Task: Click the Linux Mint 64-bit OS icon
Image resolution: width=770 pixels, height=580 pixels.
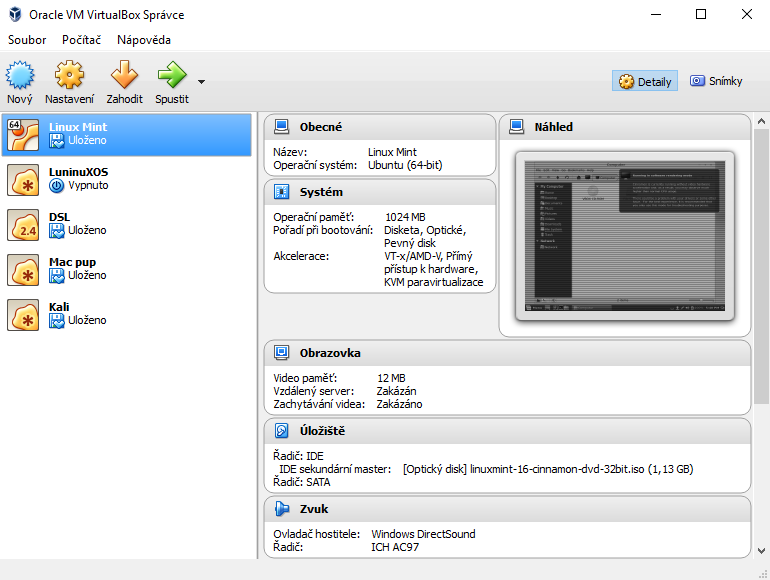Action: pyautogui.click(x=23, y=135)
